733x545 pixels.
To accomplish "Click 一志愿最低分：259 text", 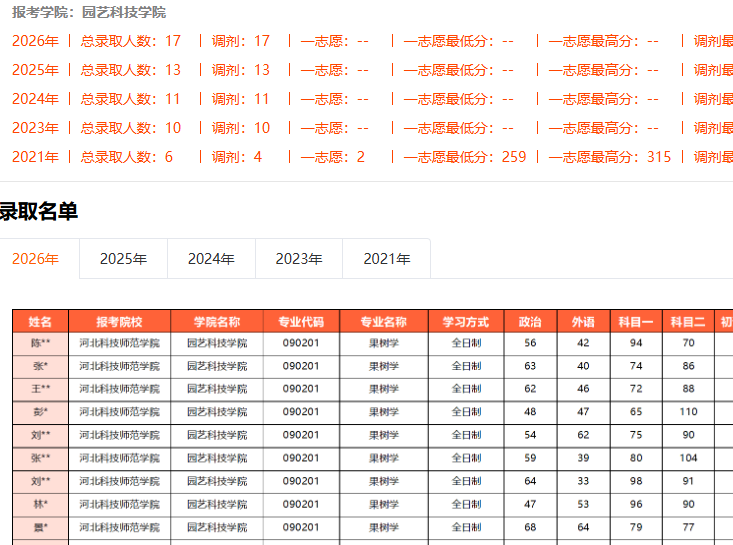I will tap(465, 157).
